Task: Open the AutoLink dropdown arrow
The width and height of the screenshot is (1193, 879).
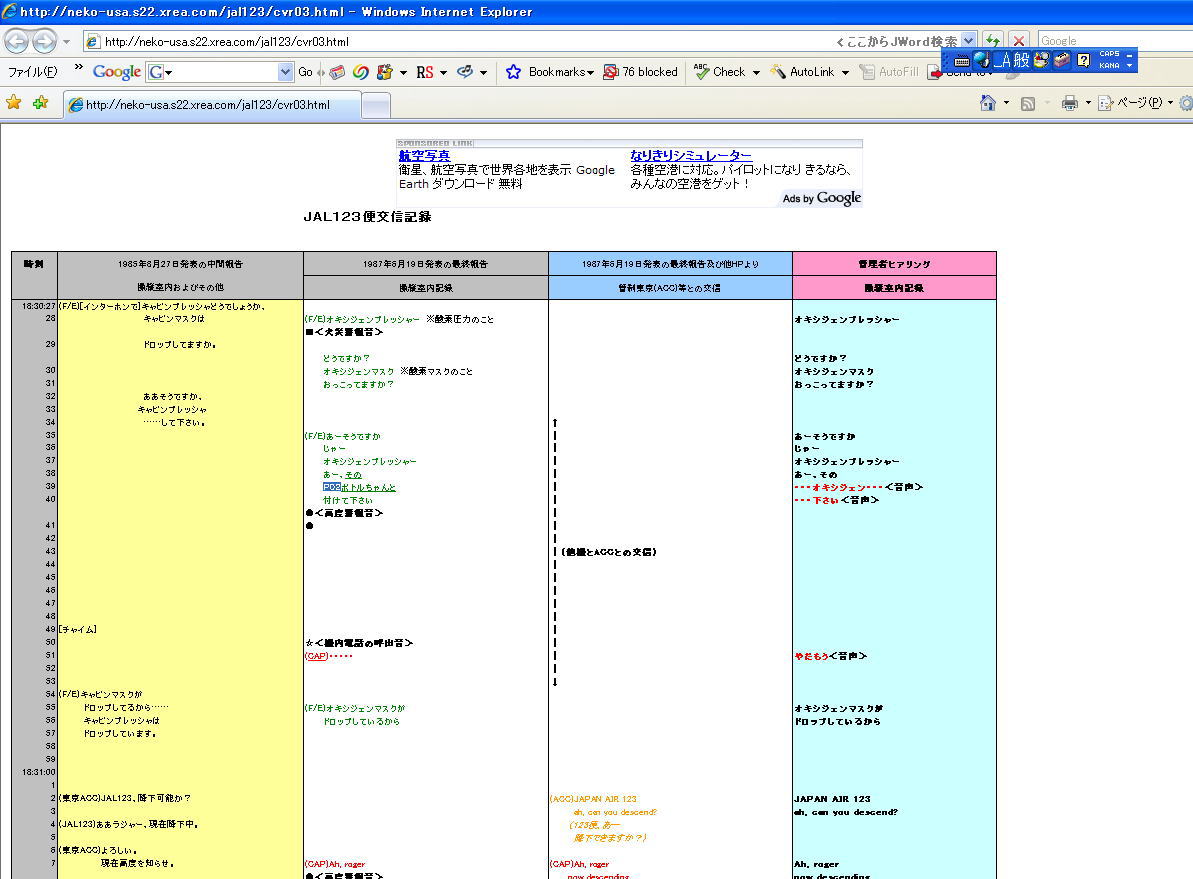Action: point(845,73)
